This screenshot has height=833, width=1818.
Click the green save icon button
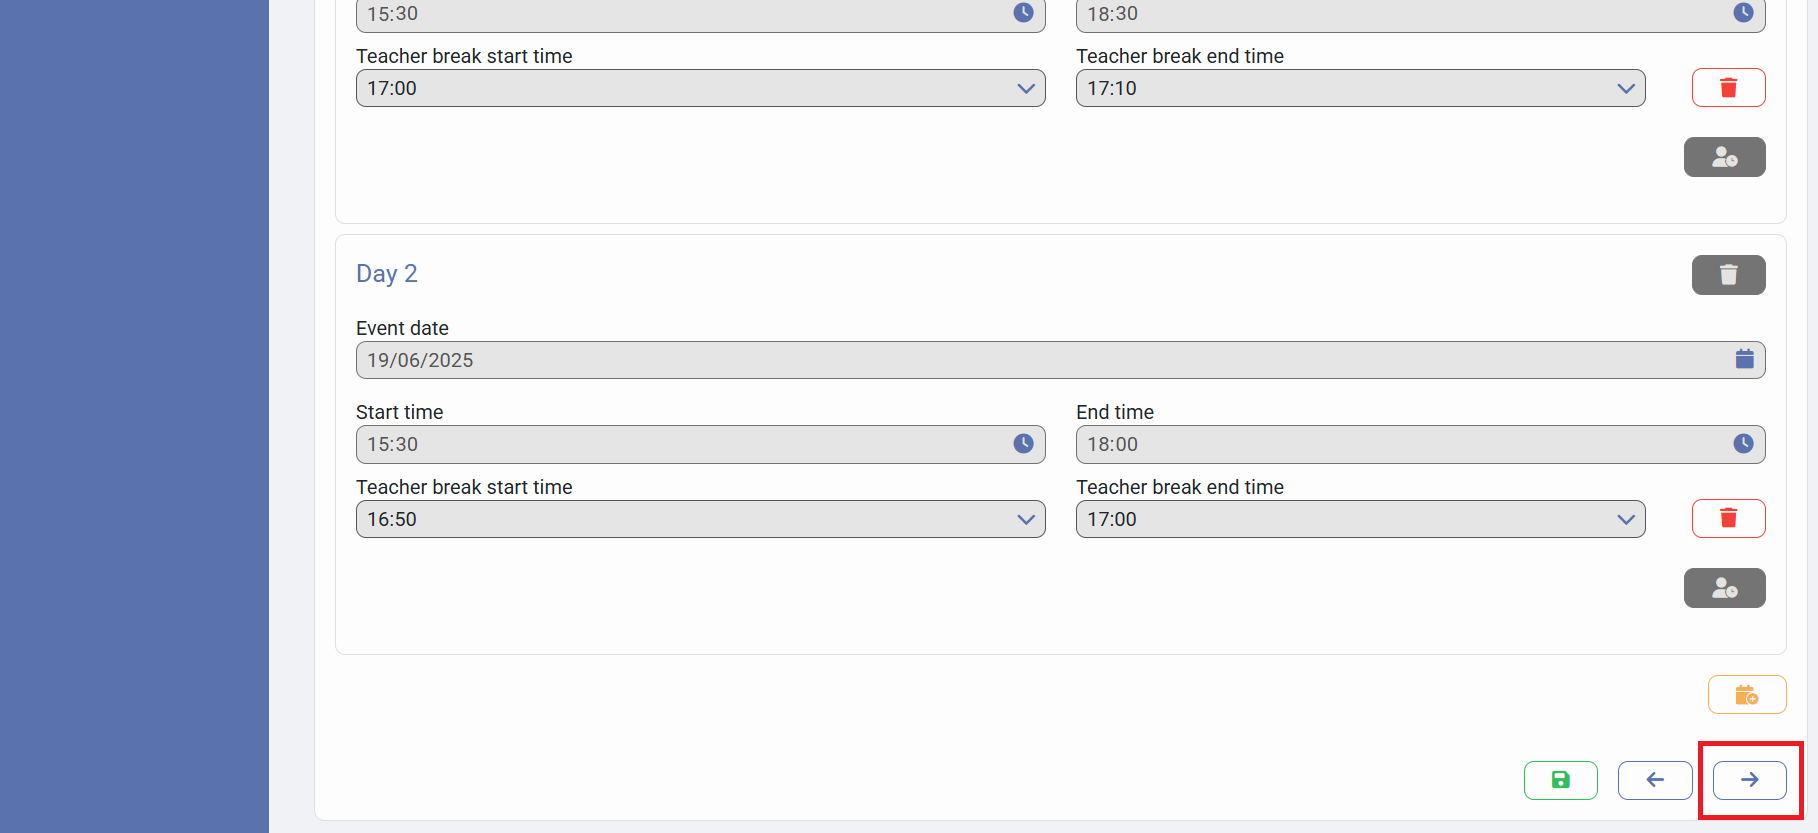coord(1560,780)
